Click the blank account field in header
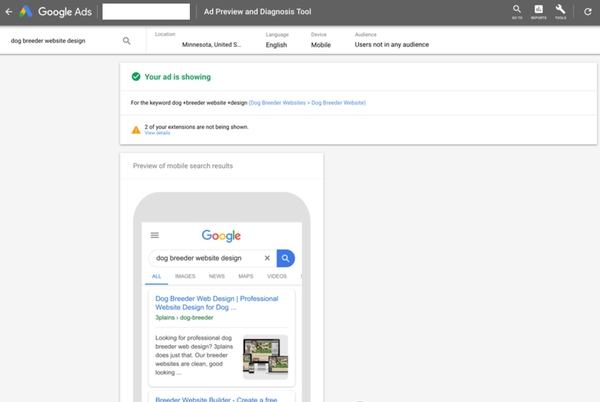 click(x=146, y=12)
